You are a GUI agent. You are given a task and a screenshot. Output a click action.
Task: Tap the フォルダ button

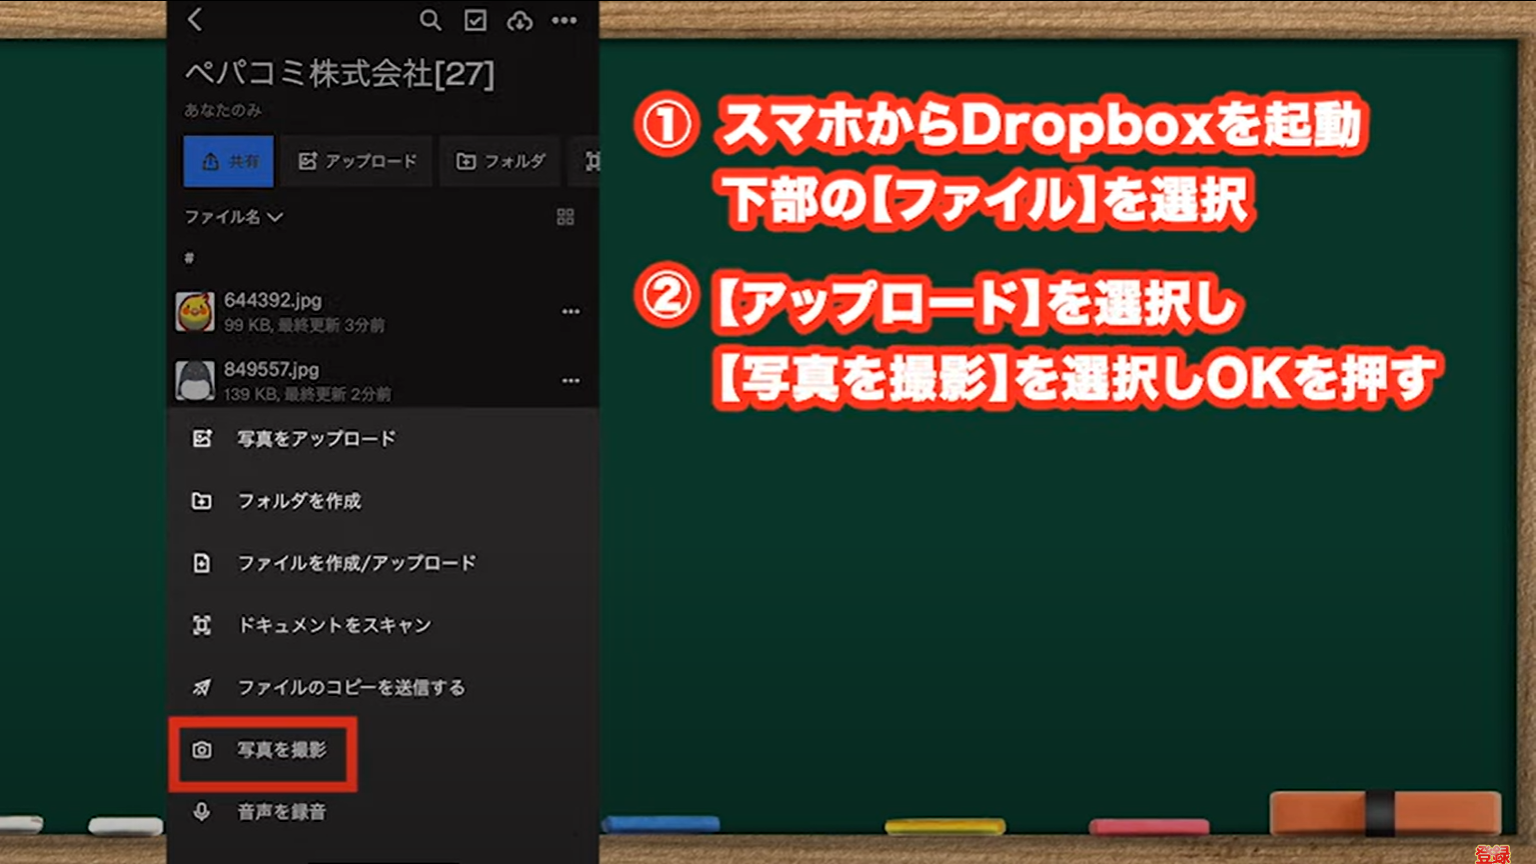pos(500,161)
